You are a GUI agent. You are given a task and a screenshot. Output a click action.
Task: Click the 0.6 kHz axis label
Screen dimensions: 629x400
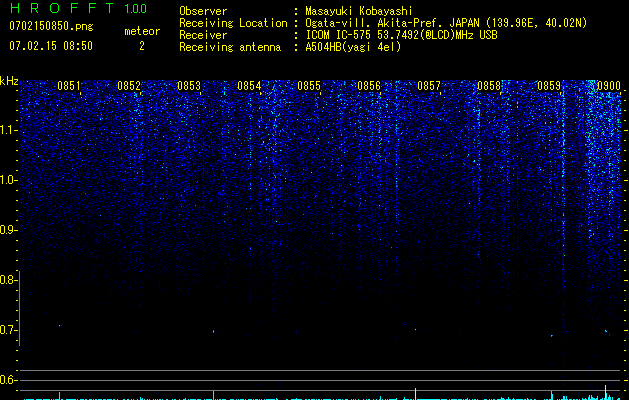point(8,380)
